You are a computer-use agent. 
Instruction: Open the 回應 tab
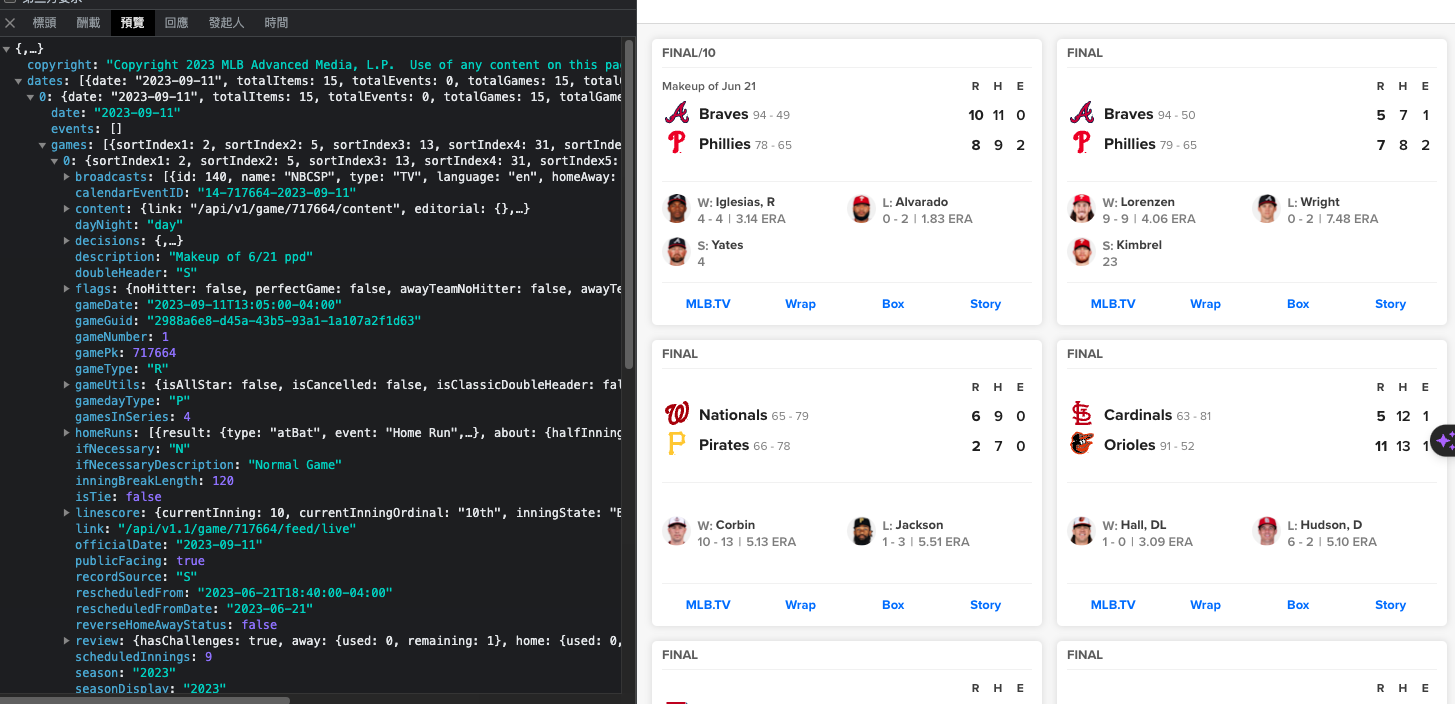tap(176, 22)
